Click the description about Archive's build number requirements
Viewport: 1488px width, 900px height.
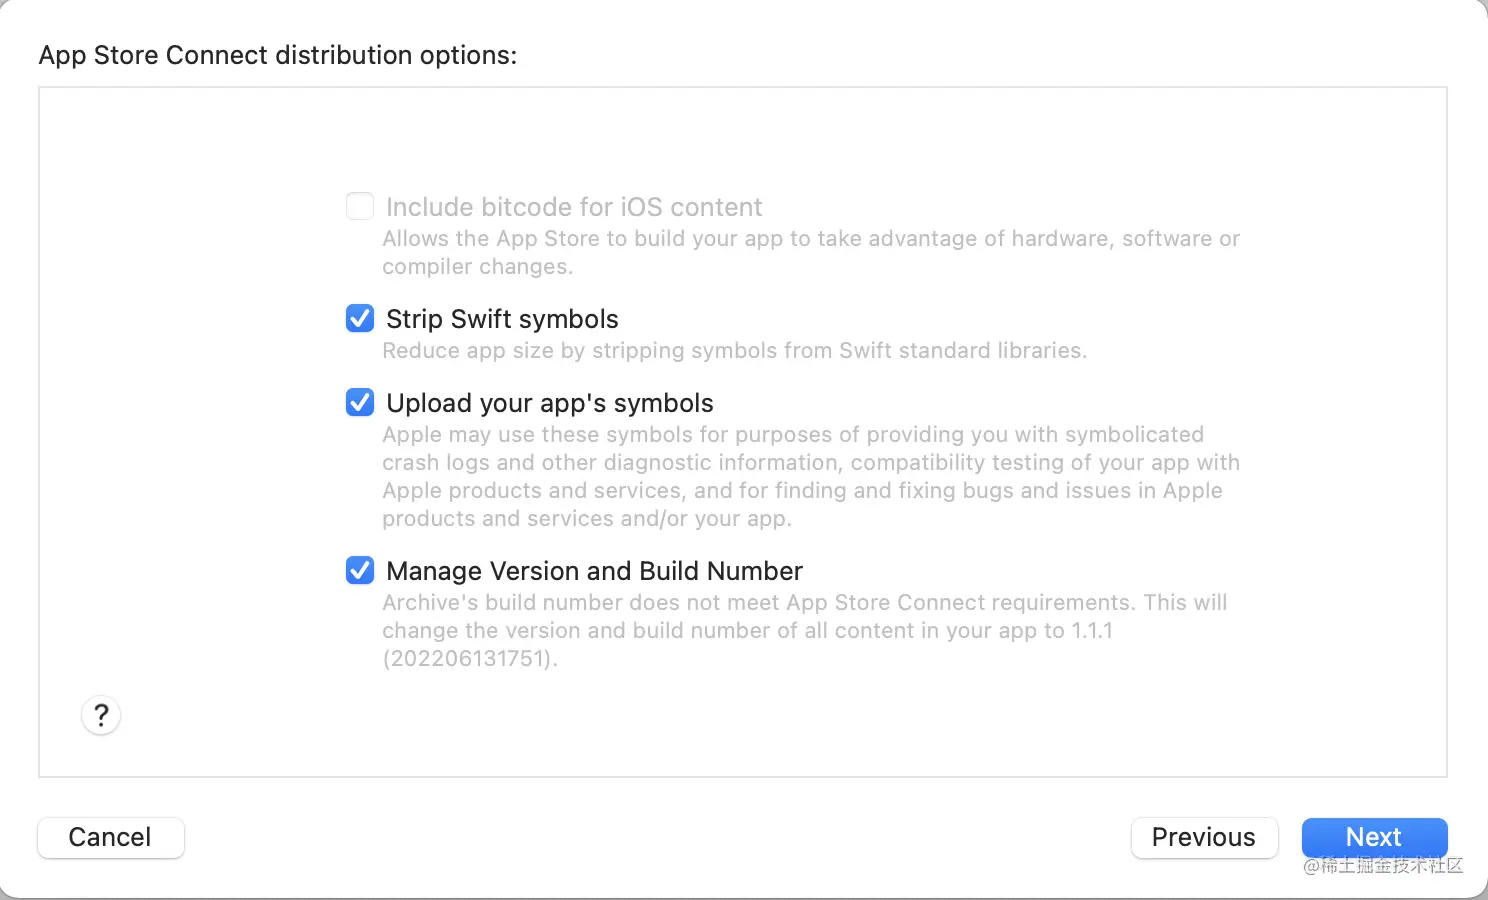[x=804, y=616]
